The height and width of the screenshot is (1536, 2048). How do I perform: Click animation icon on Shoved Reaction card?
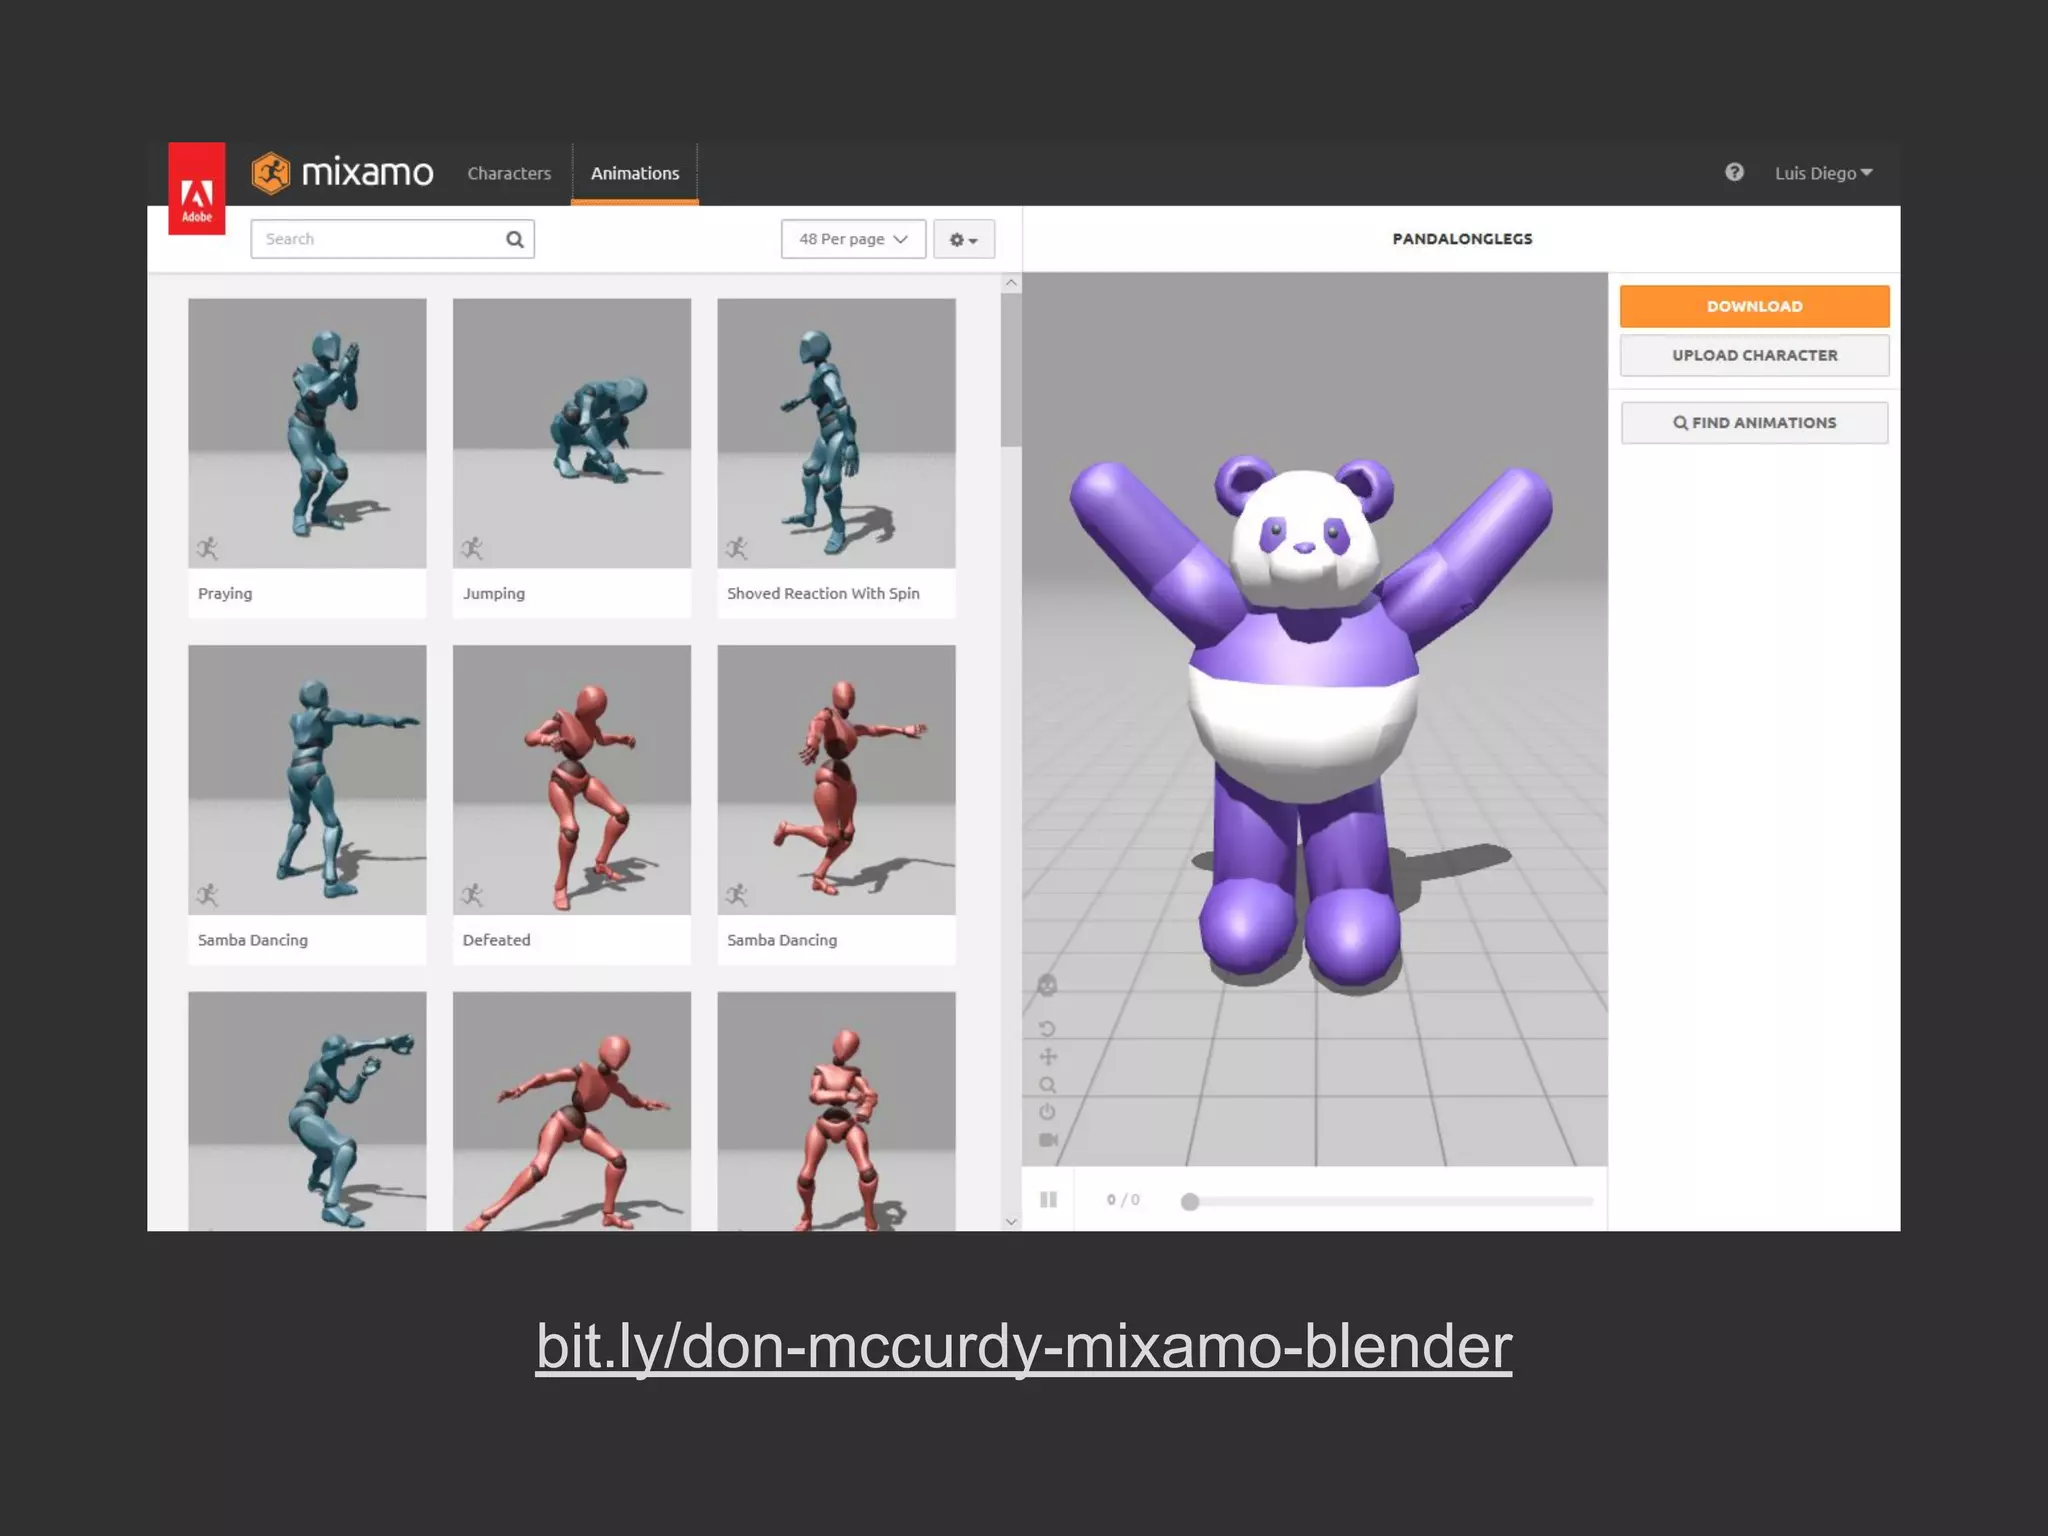click(x=737, y=548)
